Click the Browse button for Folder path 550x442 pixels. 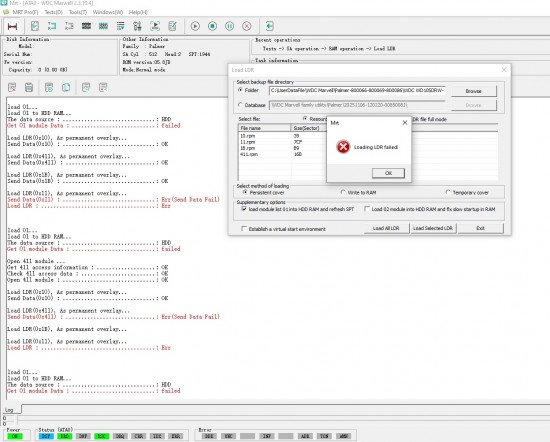click(474, 91)
